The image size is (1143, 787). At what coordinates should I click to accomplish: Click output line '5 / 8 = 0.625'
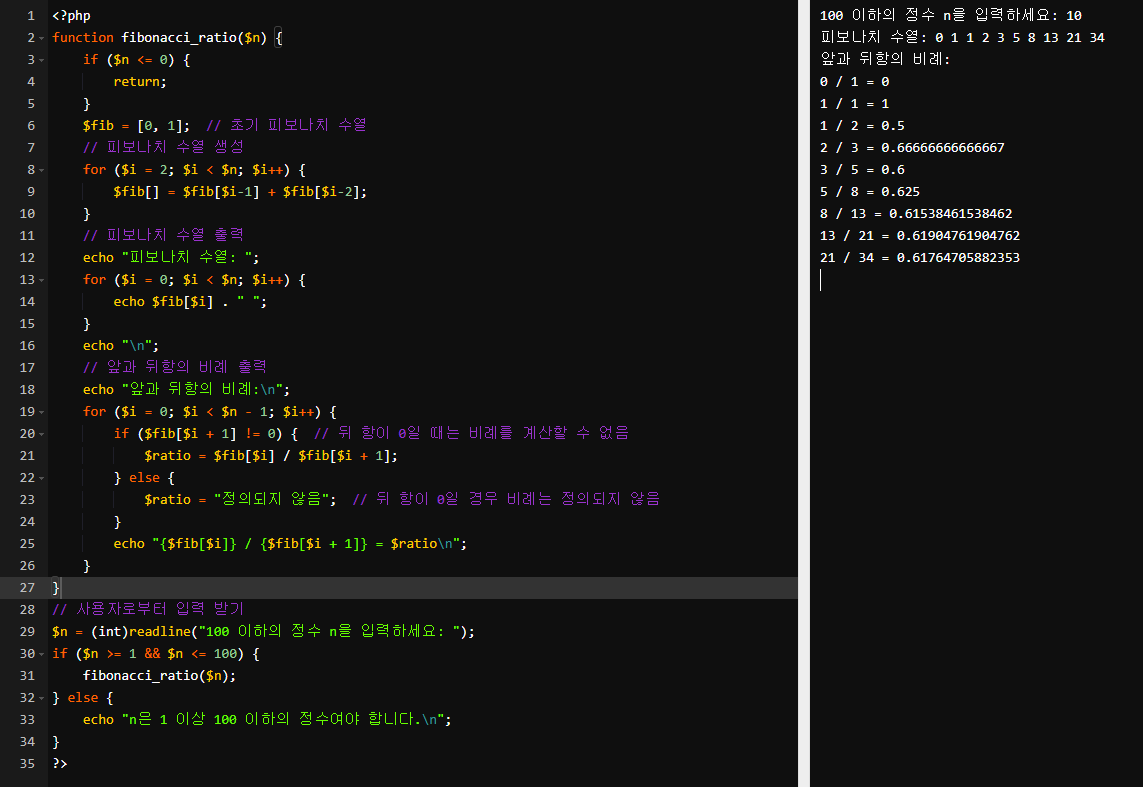[x=870, y=192]
